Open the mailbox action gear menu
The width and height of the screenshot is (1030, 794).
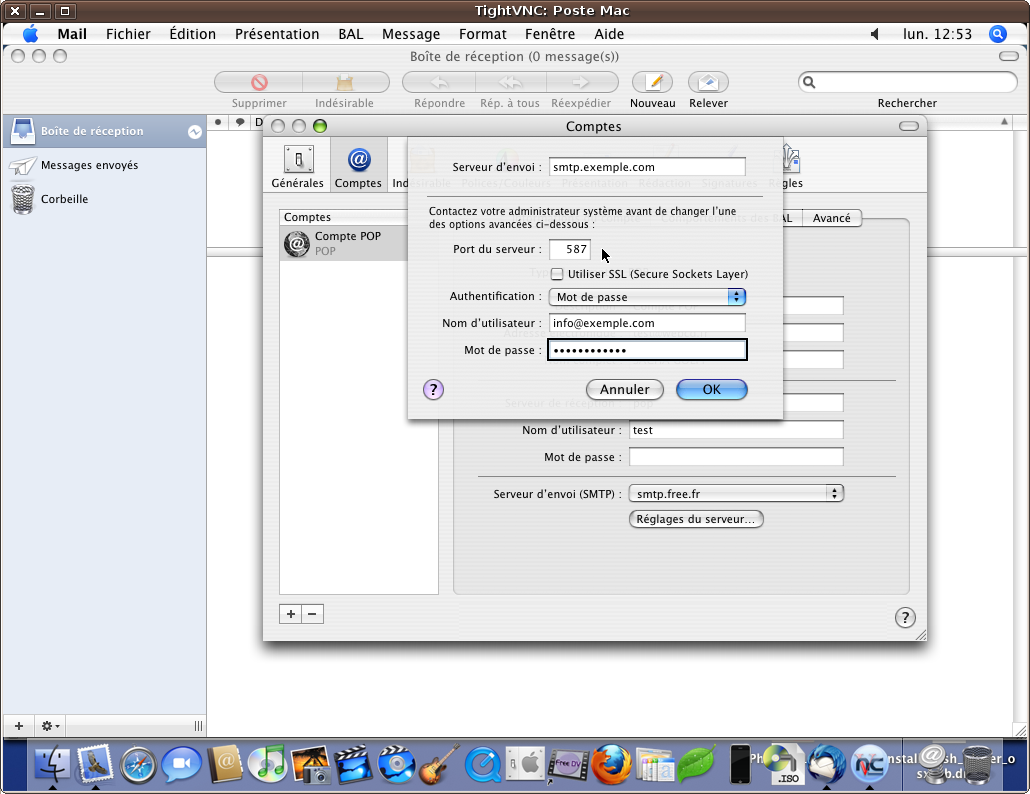click(50, 726)
